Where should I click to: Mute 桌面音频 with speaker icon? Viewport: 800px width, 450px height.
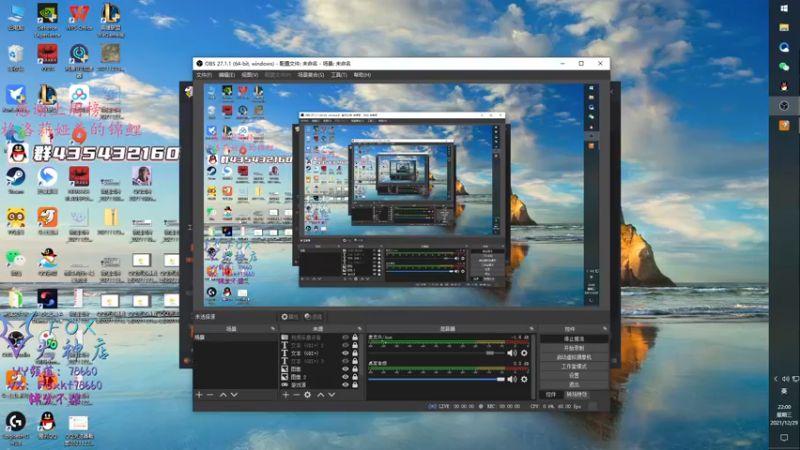click(512, 379)
